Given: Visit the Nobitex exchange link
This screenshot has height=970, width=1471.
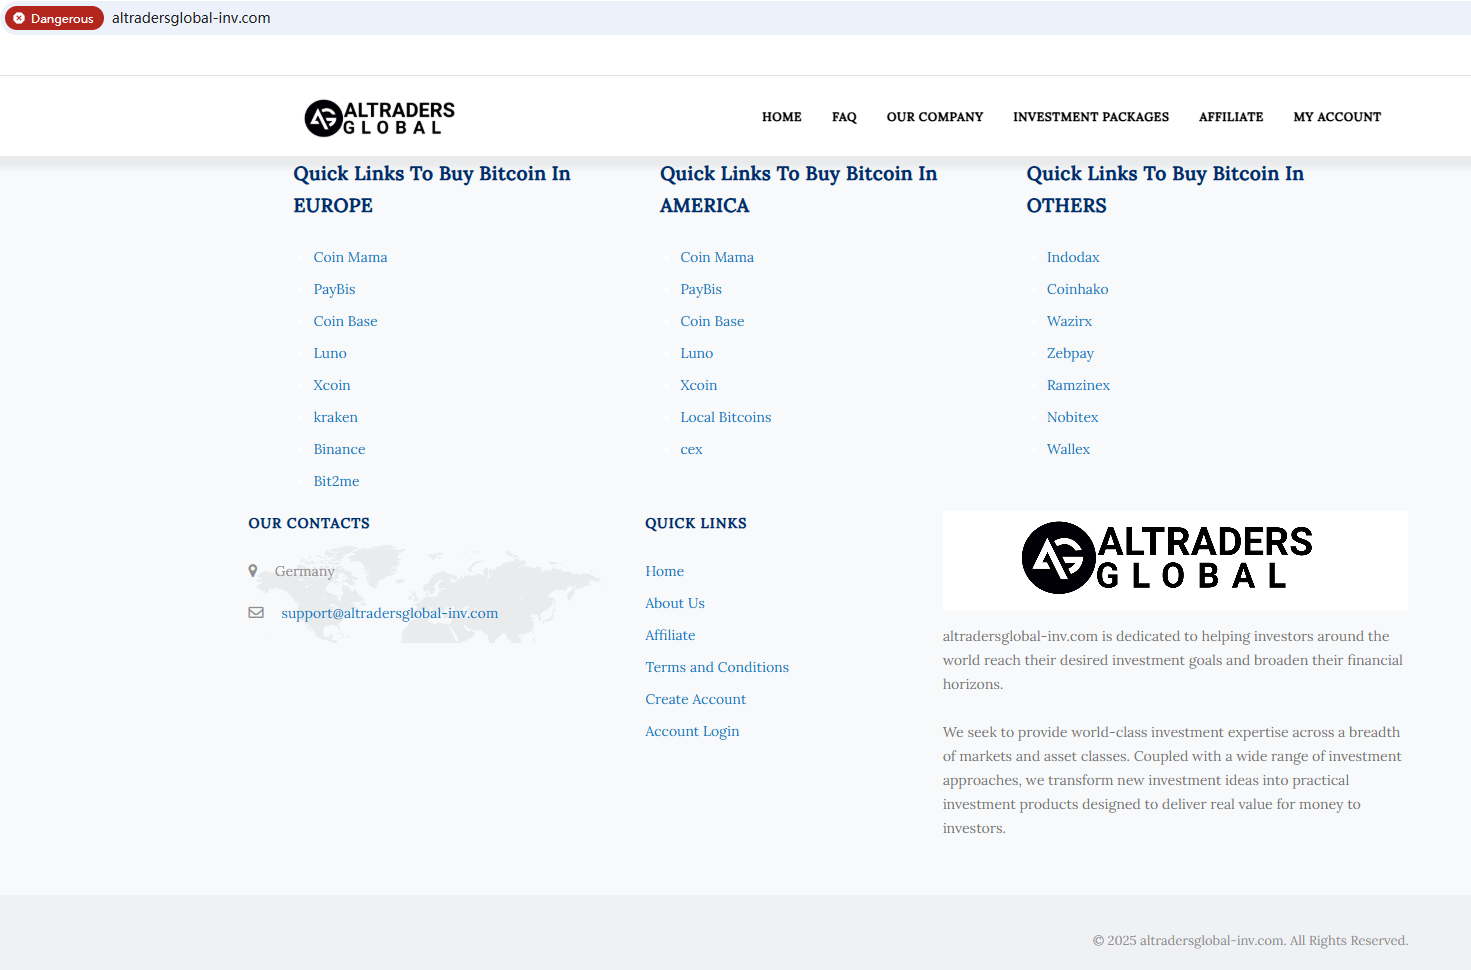Looking at the screenshot, I should pyautogui.click(x=1073, y=417).
